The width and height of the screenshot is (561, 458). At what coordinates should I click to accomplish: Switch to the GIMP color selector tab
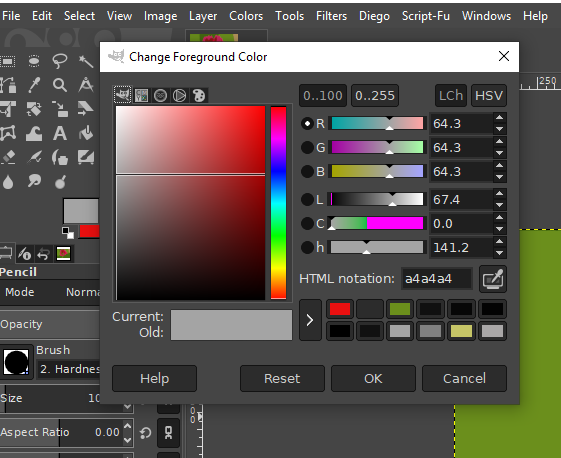[123, 95]
